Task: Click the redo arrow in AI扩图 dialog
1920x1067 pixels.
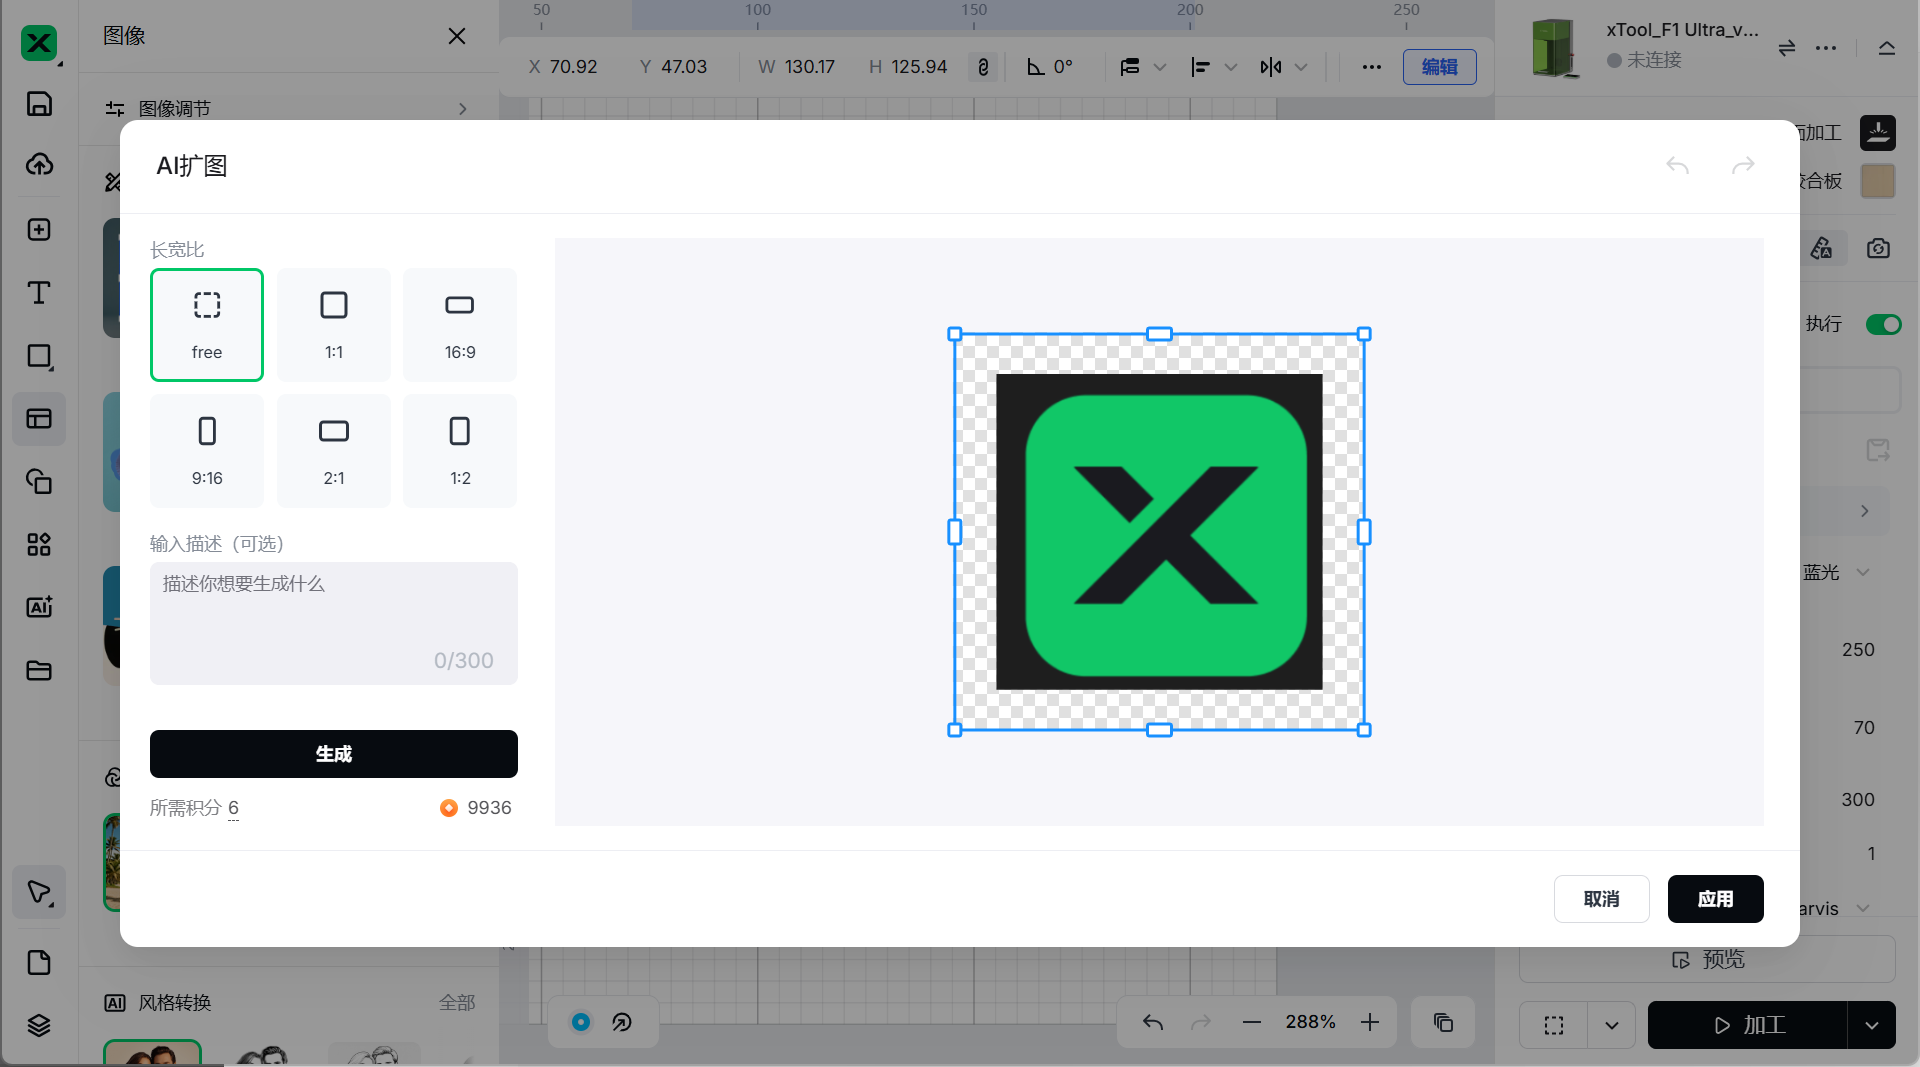Action: [x=1743, y=166]
